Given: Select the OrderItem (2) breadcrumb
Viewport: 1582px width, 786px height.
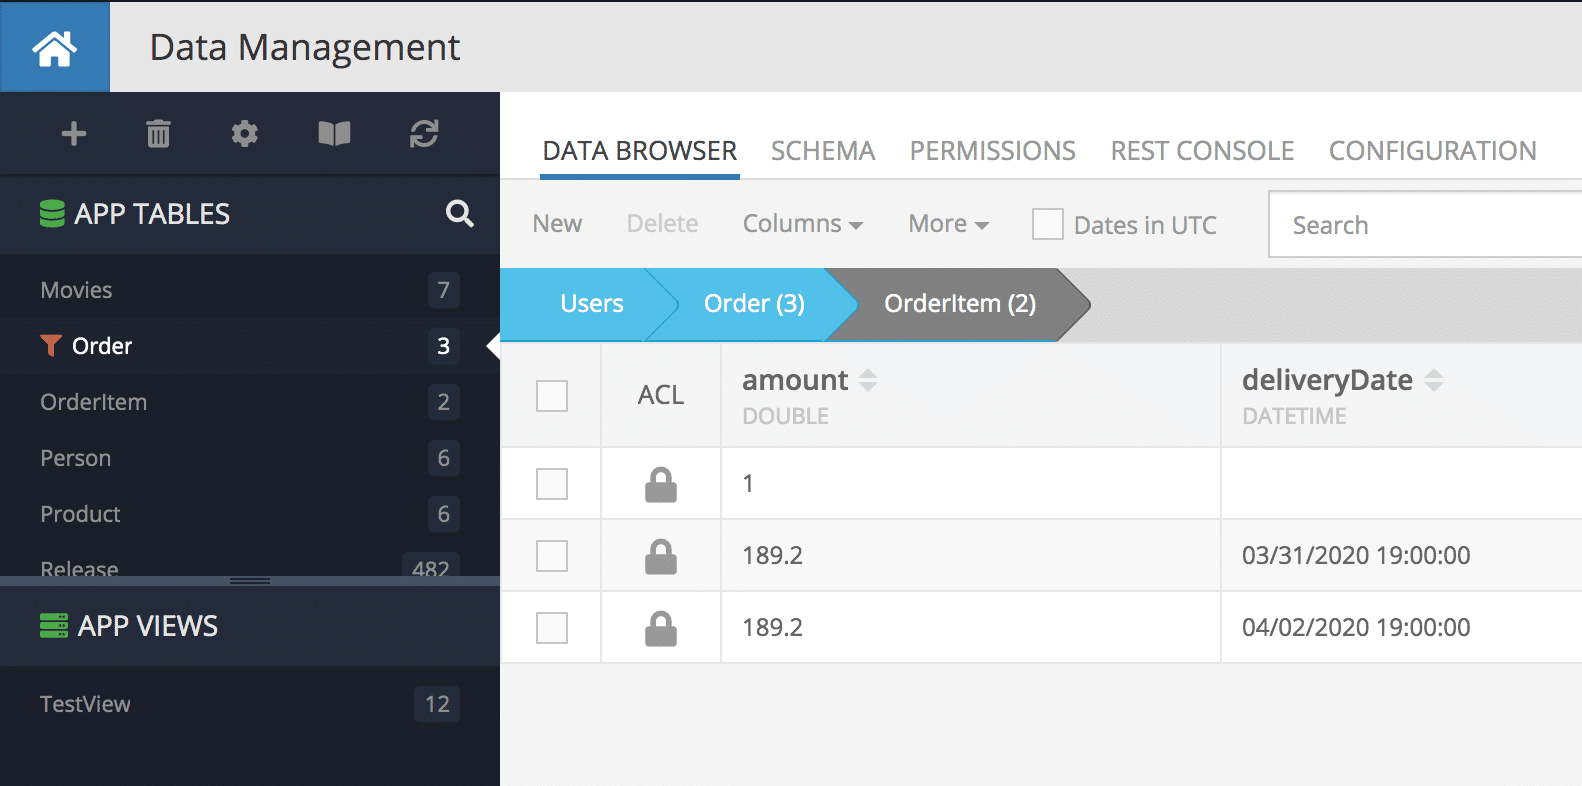Looking at the screenshot, I should tap(960, 304).
